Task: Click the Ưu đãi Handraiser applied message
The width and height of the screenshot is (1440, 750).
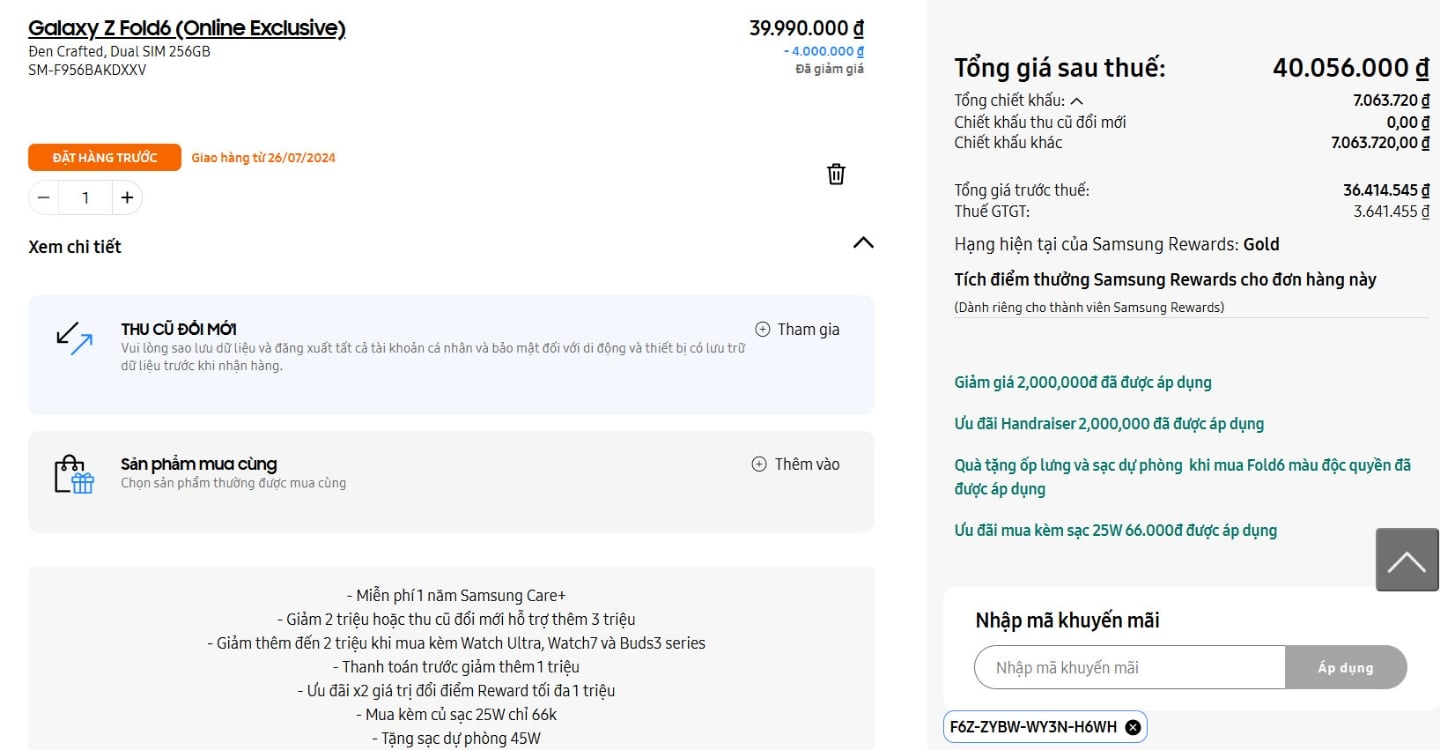Action: [x=1109, y=423]
